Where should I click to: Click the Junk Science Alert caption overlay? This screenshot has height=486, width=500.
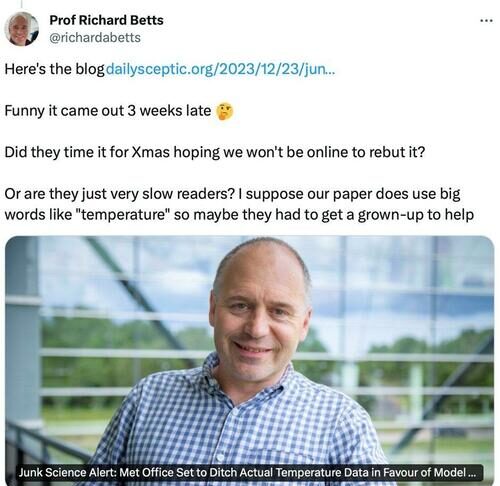pyautogui.click(x=250, y=473)
